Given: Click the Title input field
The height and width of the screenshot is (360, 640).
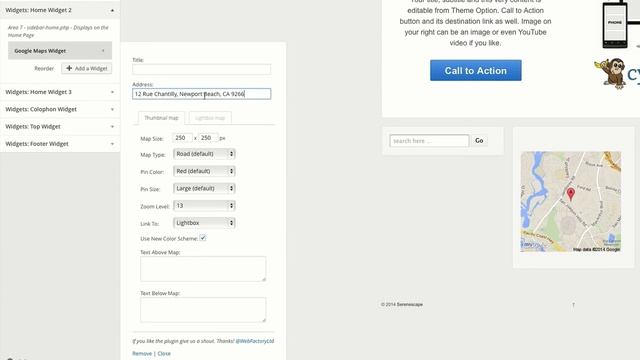Looking at the screenshot, I should tap(201, 69).
